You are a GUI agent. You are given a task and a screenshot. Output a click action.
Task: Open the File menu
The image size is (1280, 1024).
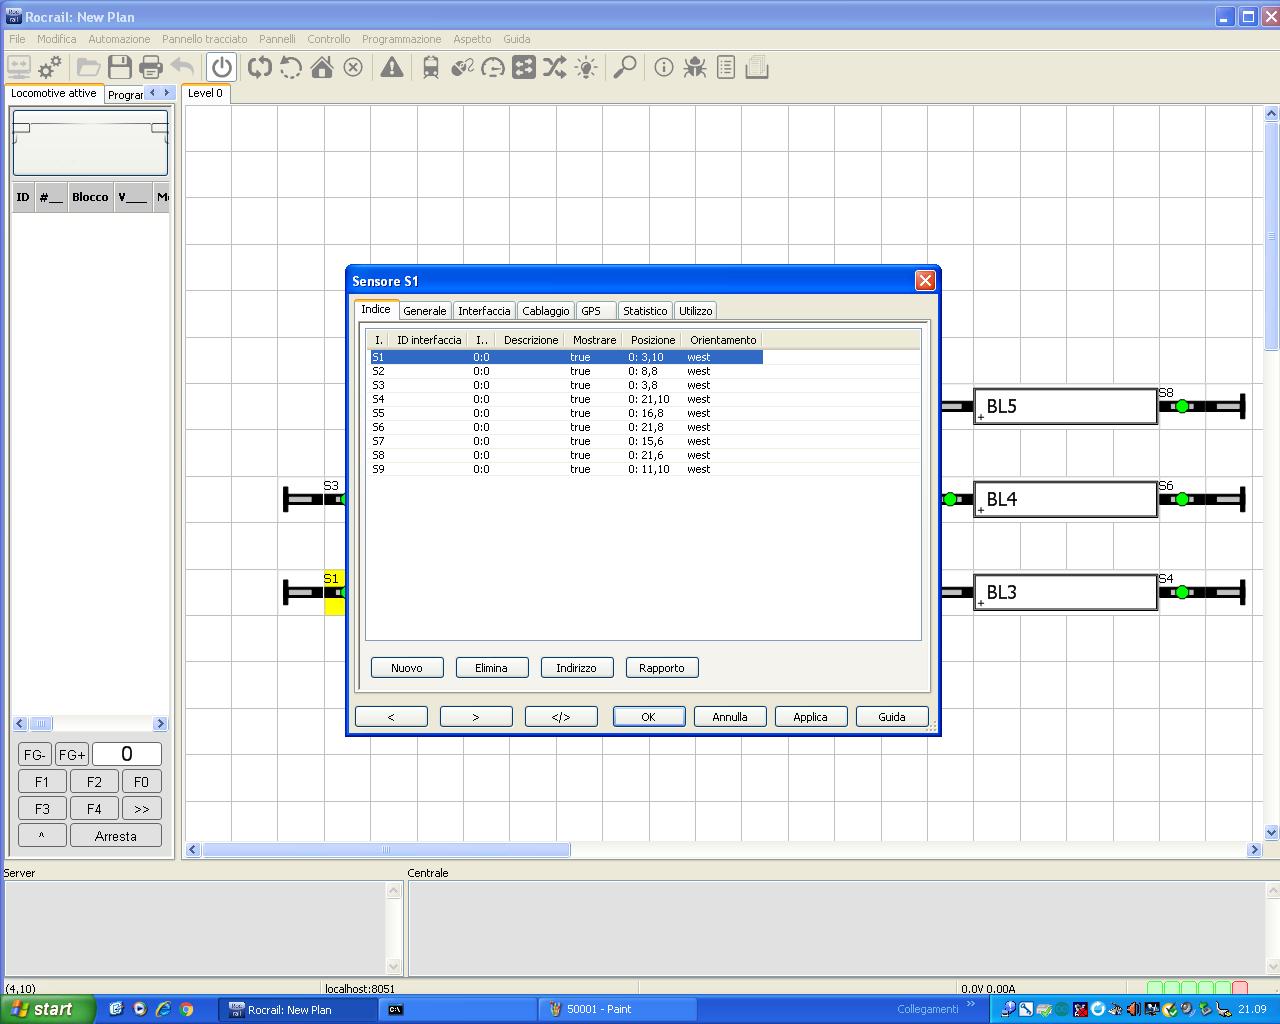(x=17, y=39)
